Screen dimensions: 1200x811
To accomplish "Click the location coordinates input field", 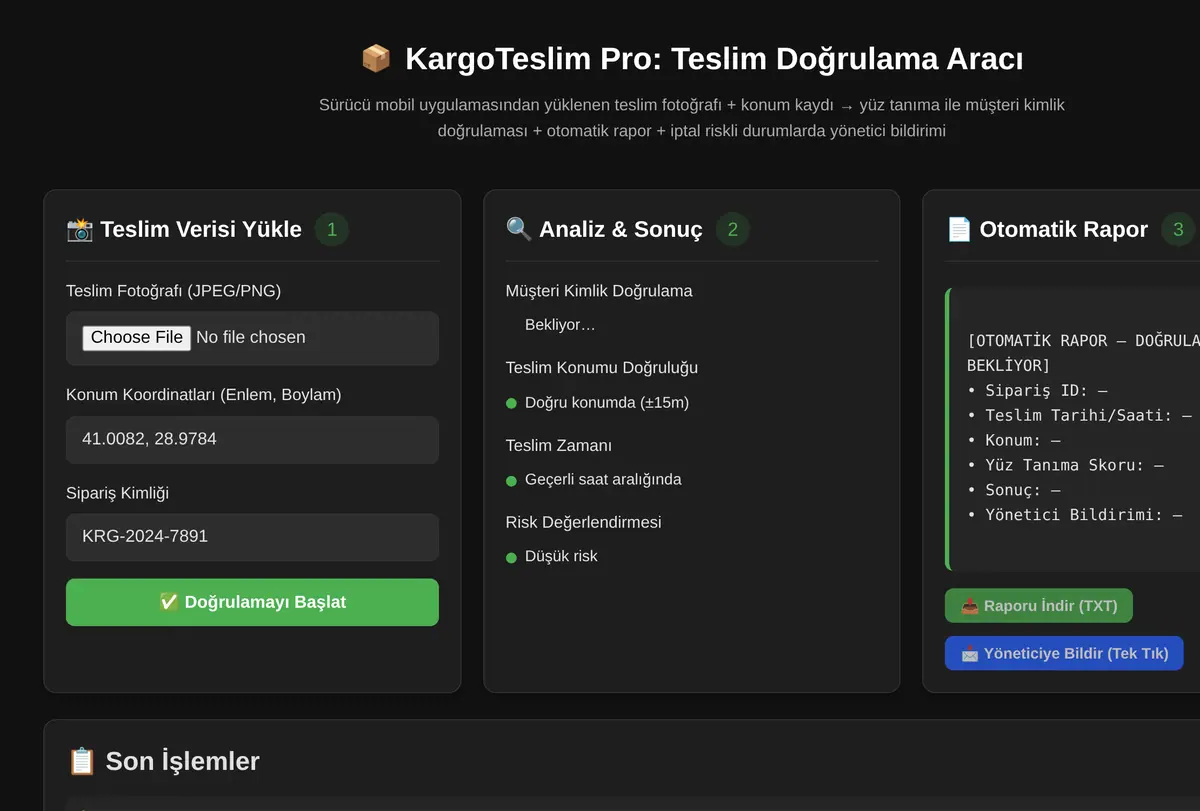I will [252, 440].
